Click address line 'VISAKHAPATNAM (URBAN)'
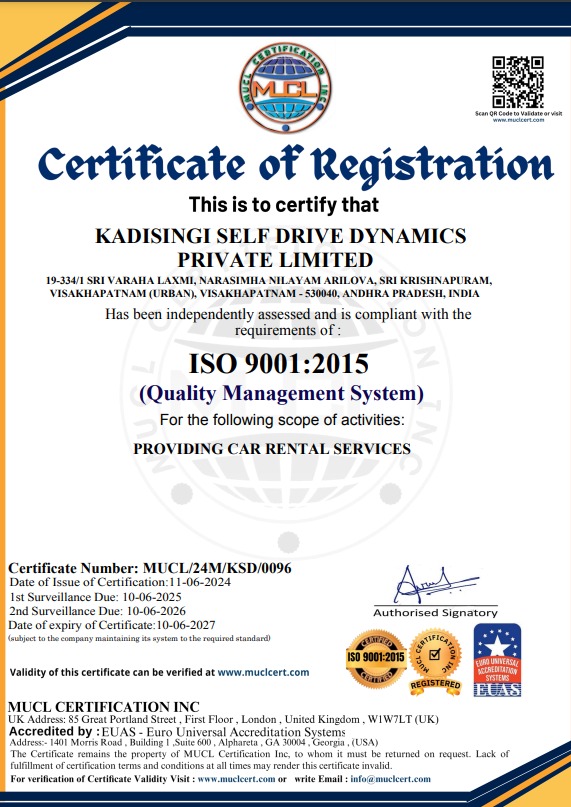 (x=265, y=294)
